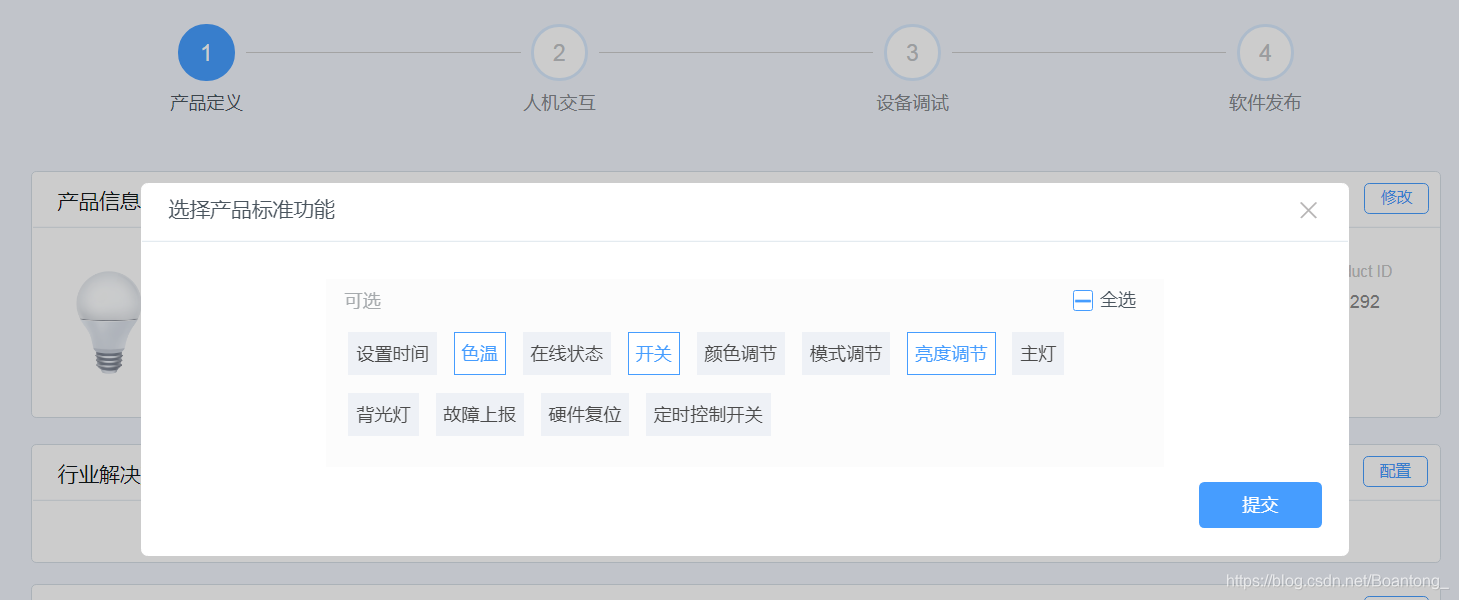
Task: Click the step 3 设备调试 circle
Action: 911,52
